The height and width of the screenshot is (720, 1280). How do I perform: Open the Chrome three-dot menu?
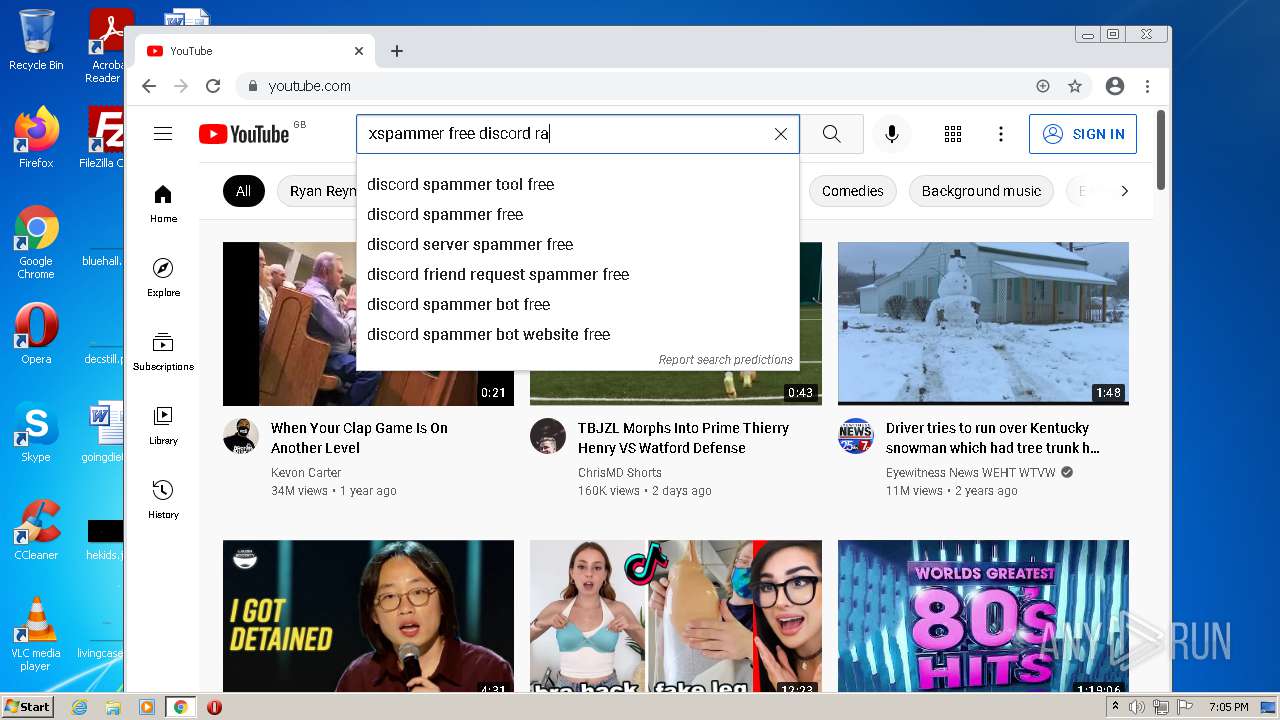pos(1148,86)
